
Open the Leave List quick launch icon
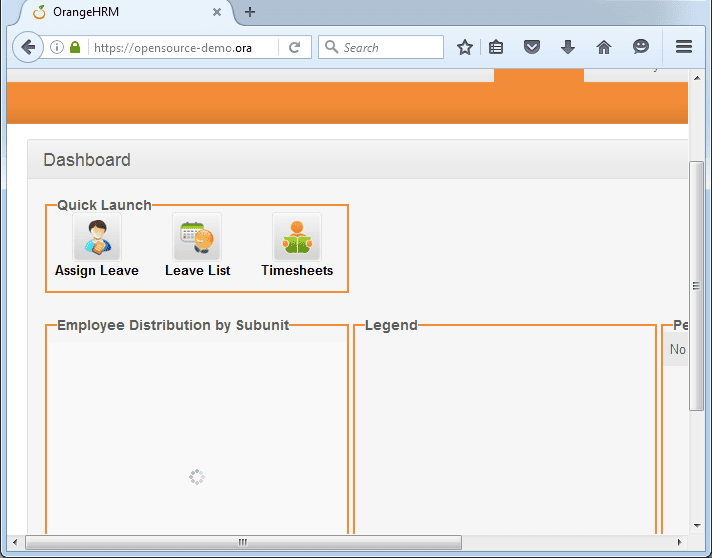[x=197, y=237]
